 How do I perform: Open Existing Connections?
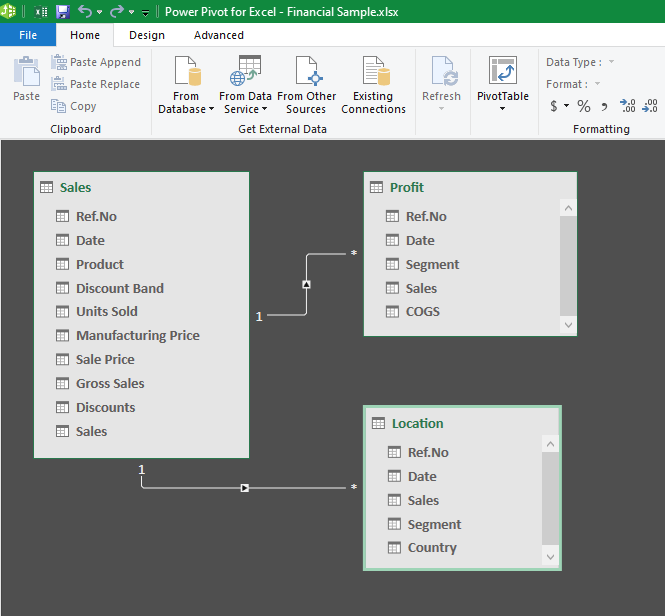[x=373, y=72]
